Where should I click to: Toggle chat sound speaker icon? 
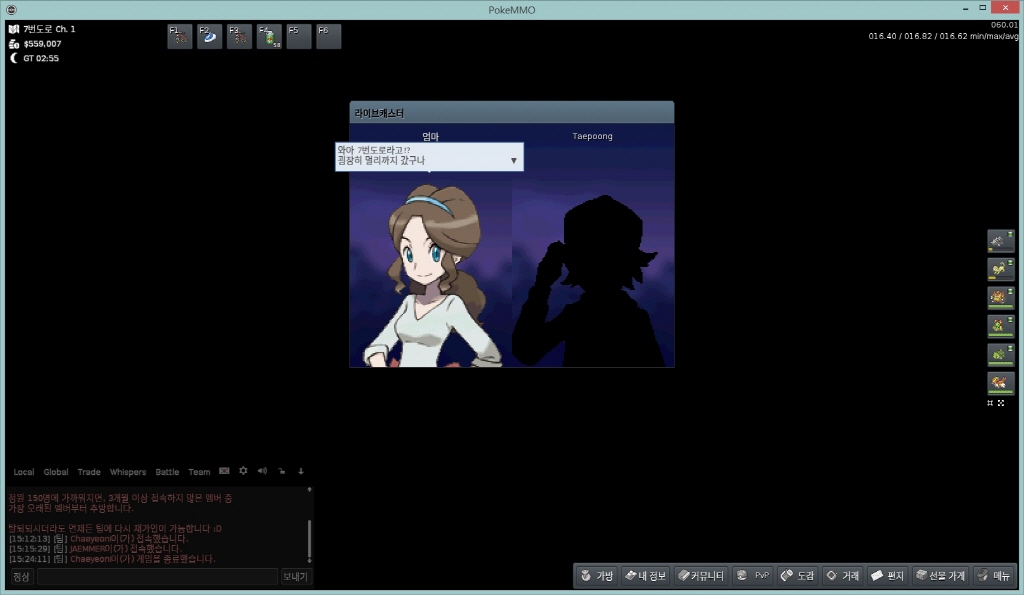coord(262,471)
